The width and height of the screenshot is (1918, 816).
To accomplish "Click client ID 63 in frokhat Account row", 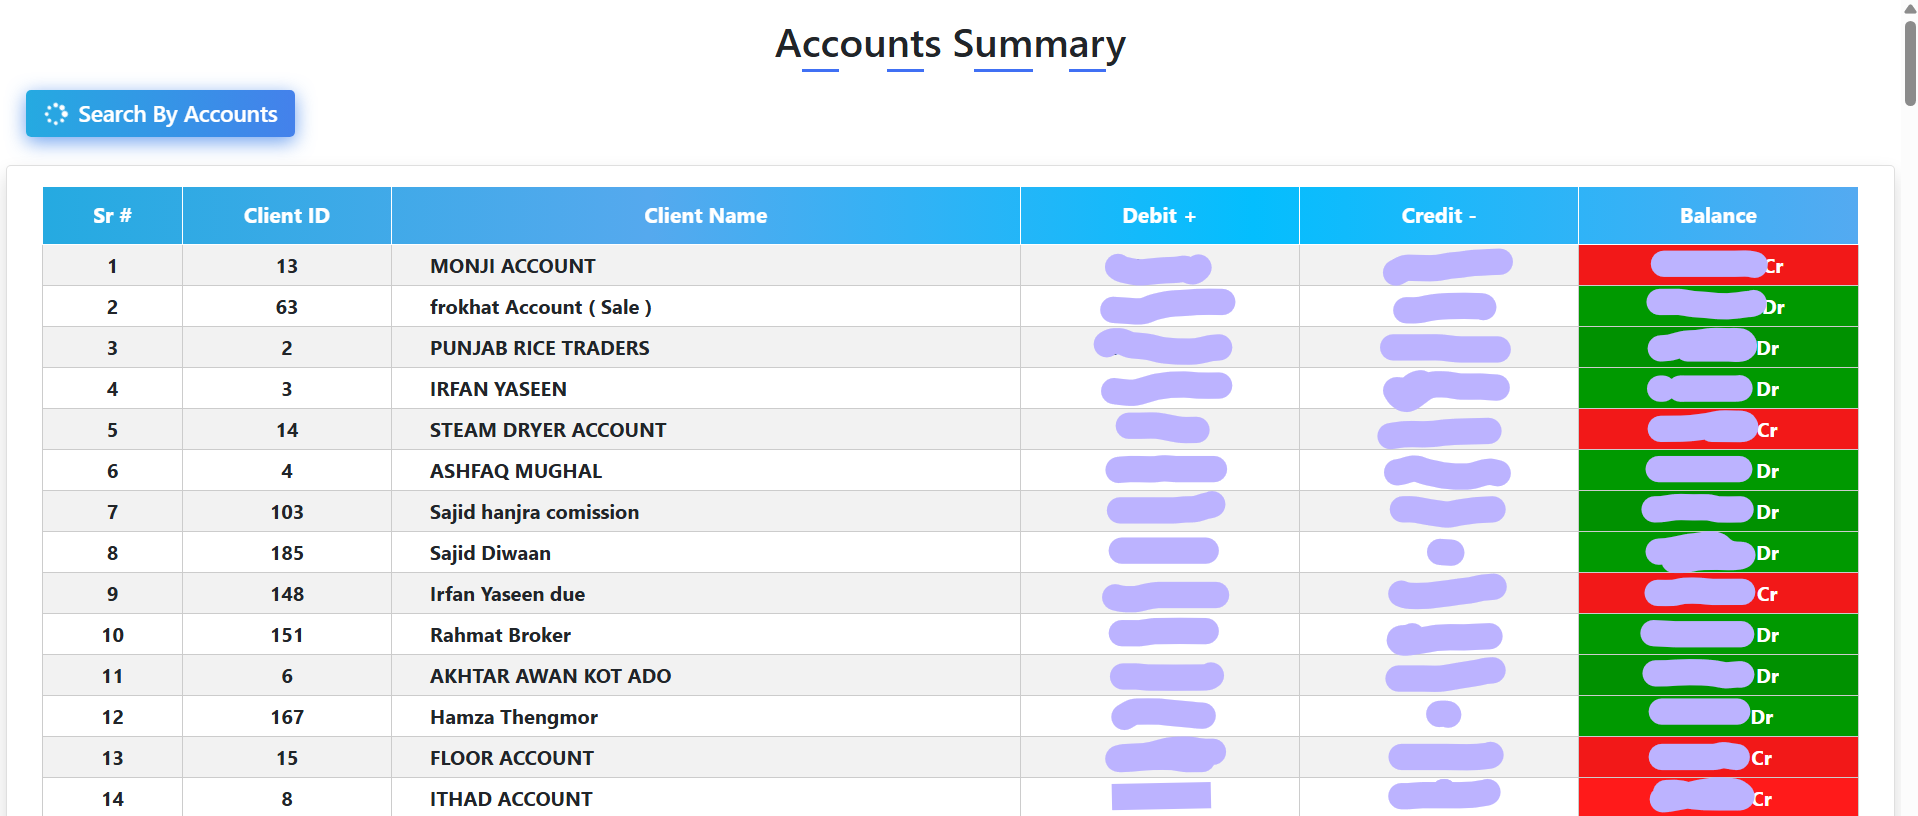I will (x=287, y=307).
